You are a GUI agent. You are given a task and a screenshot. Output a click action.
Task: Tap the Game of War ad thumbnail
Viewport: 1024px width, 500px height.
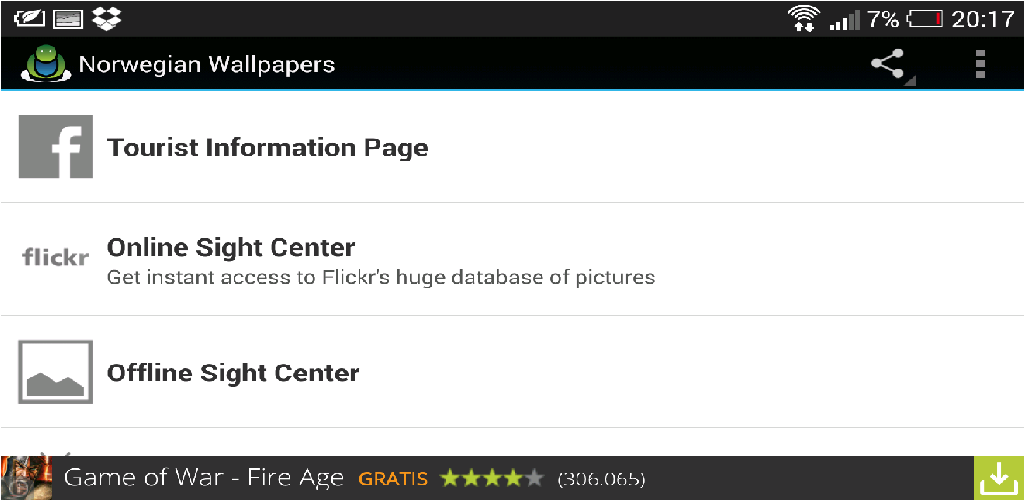pyautogui.click(x=26, y=478)
